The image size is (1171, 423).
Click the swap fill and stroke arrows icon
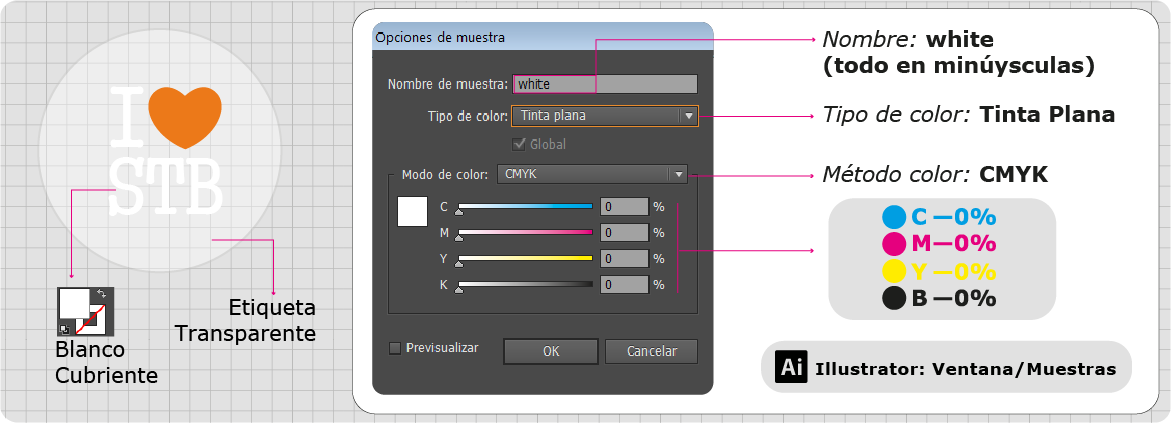pos(102,294)
